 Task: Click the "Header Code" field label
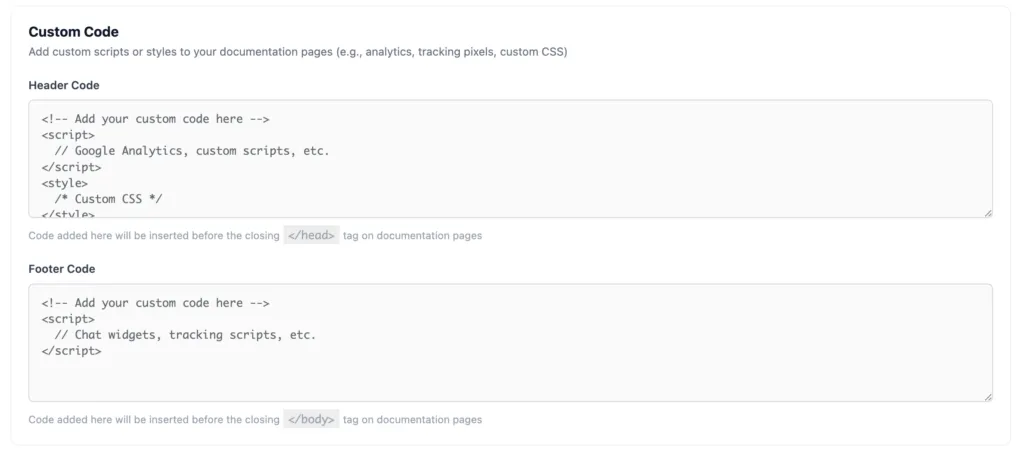click(x=64, y=85)
